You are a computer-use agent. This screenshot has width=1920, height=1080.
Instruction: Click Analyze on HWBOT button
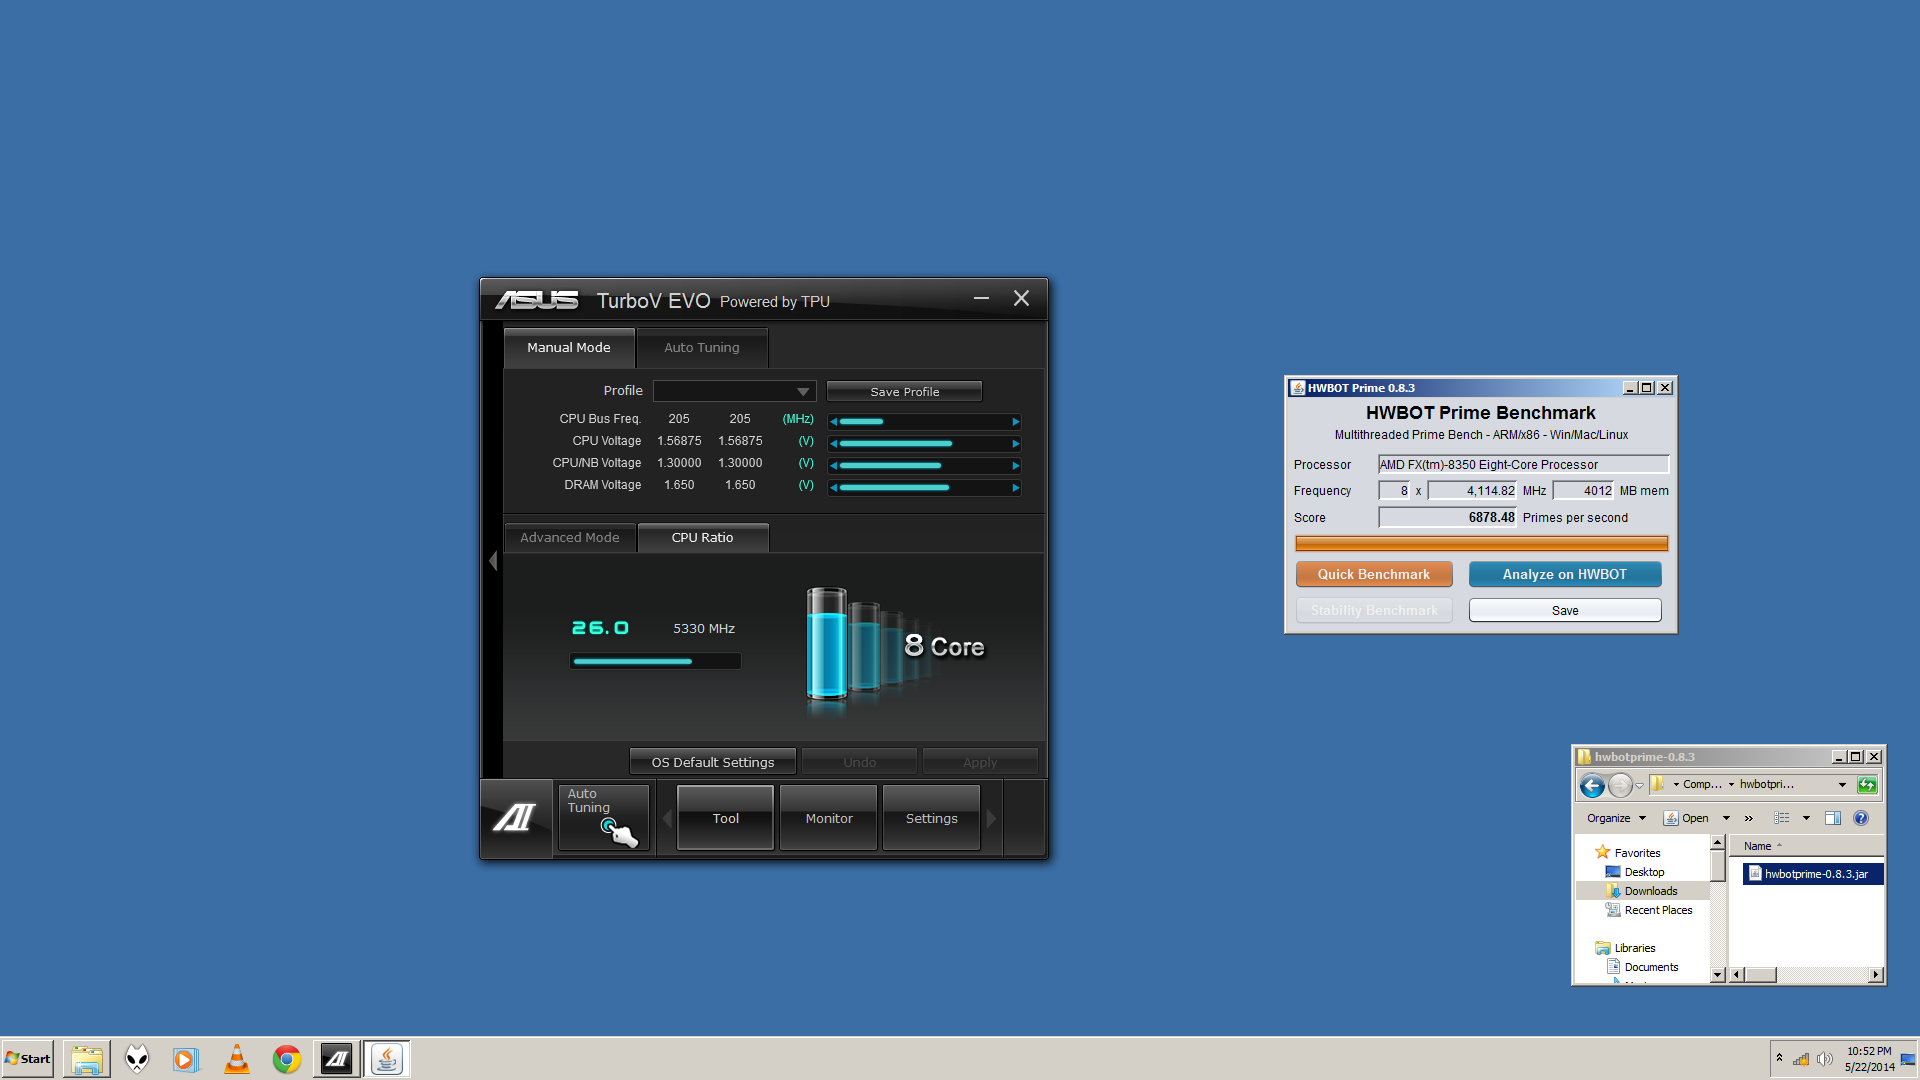pos(1565,574)
